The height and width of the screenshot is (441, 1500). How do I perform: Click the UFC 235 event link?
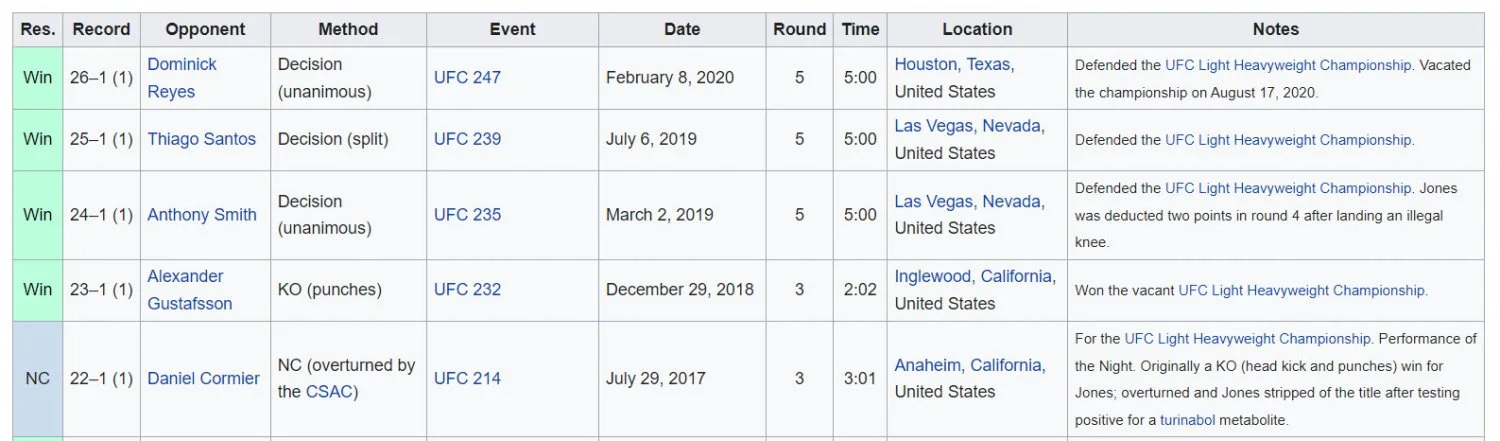pyautogui.click(x=467, y=214)
